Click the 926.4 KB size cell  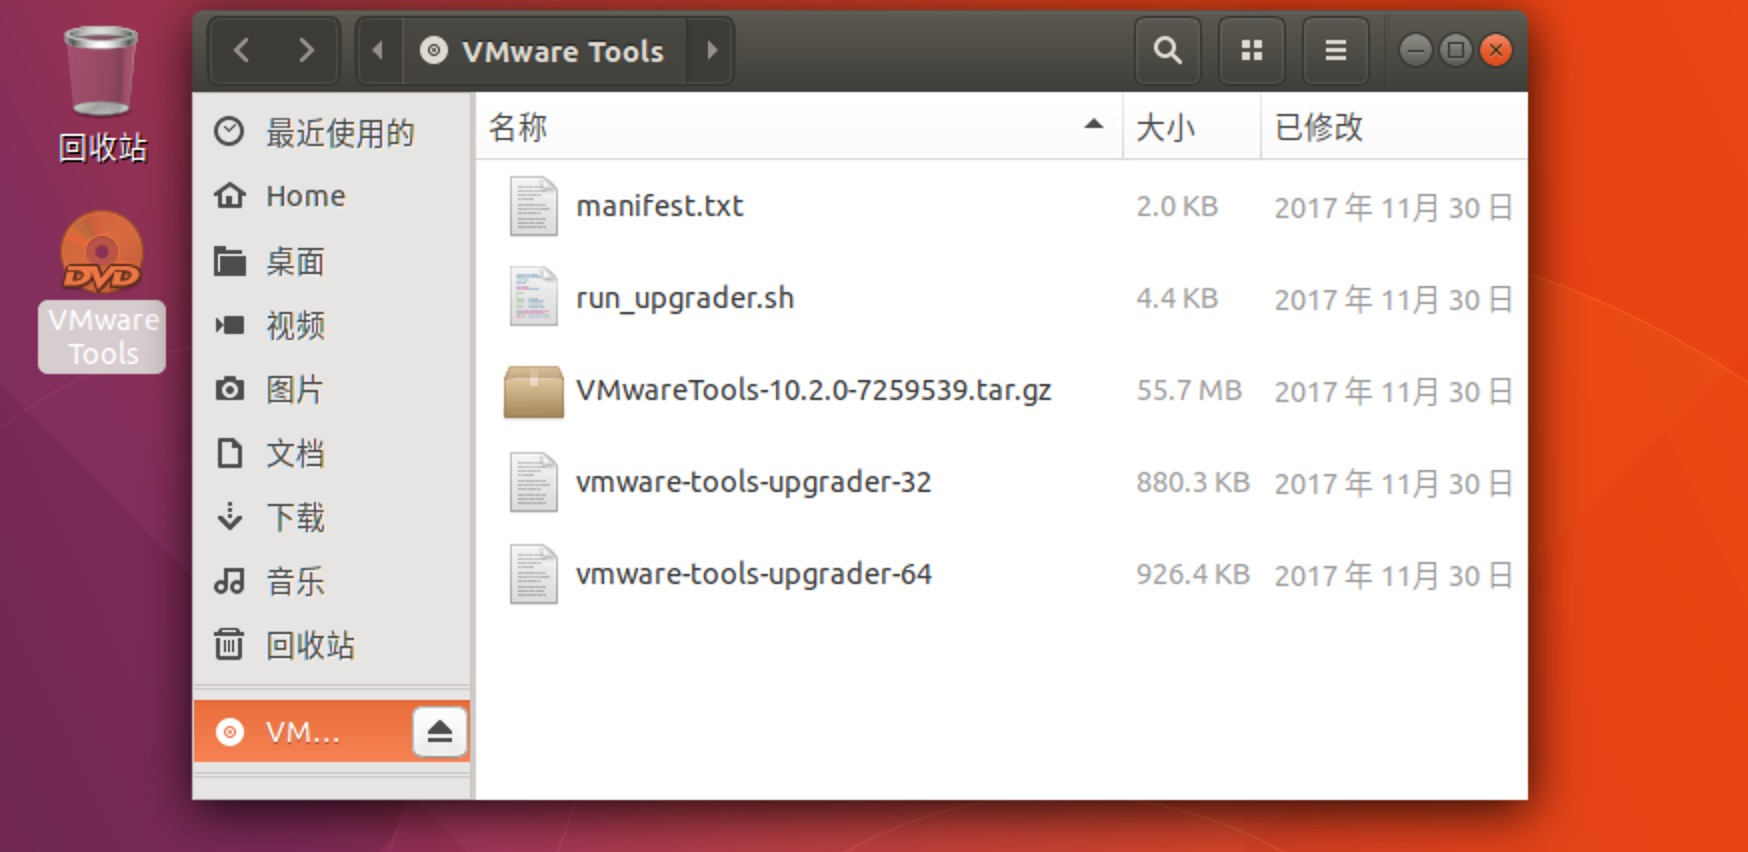[1193, 574]
